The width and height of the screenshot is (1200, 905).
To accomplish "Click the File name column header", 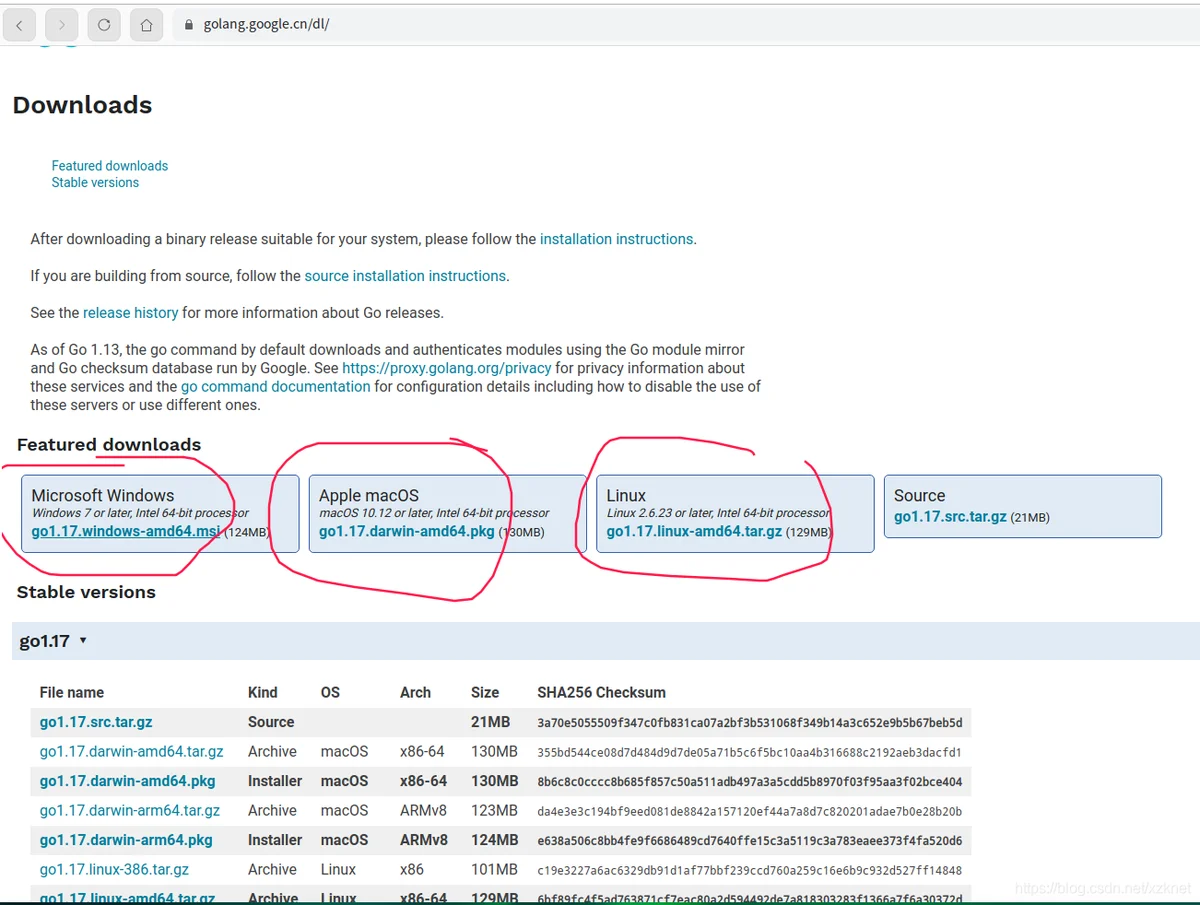I will tap(72, 693).
